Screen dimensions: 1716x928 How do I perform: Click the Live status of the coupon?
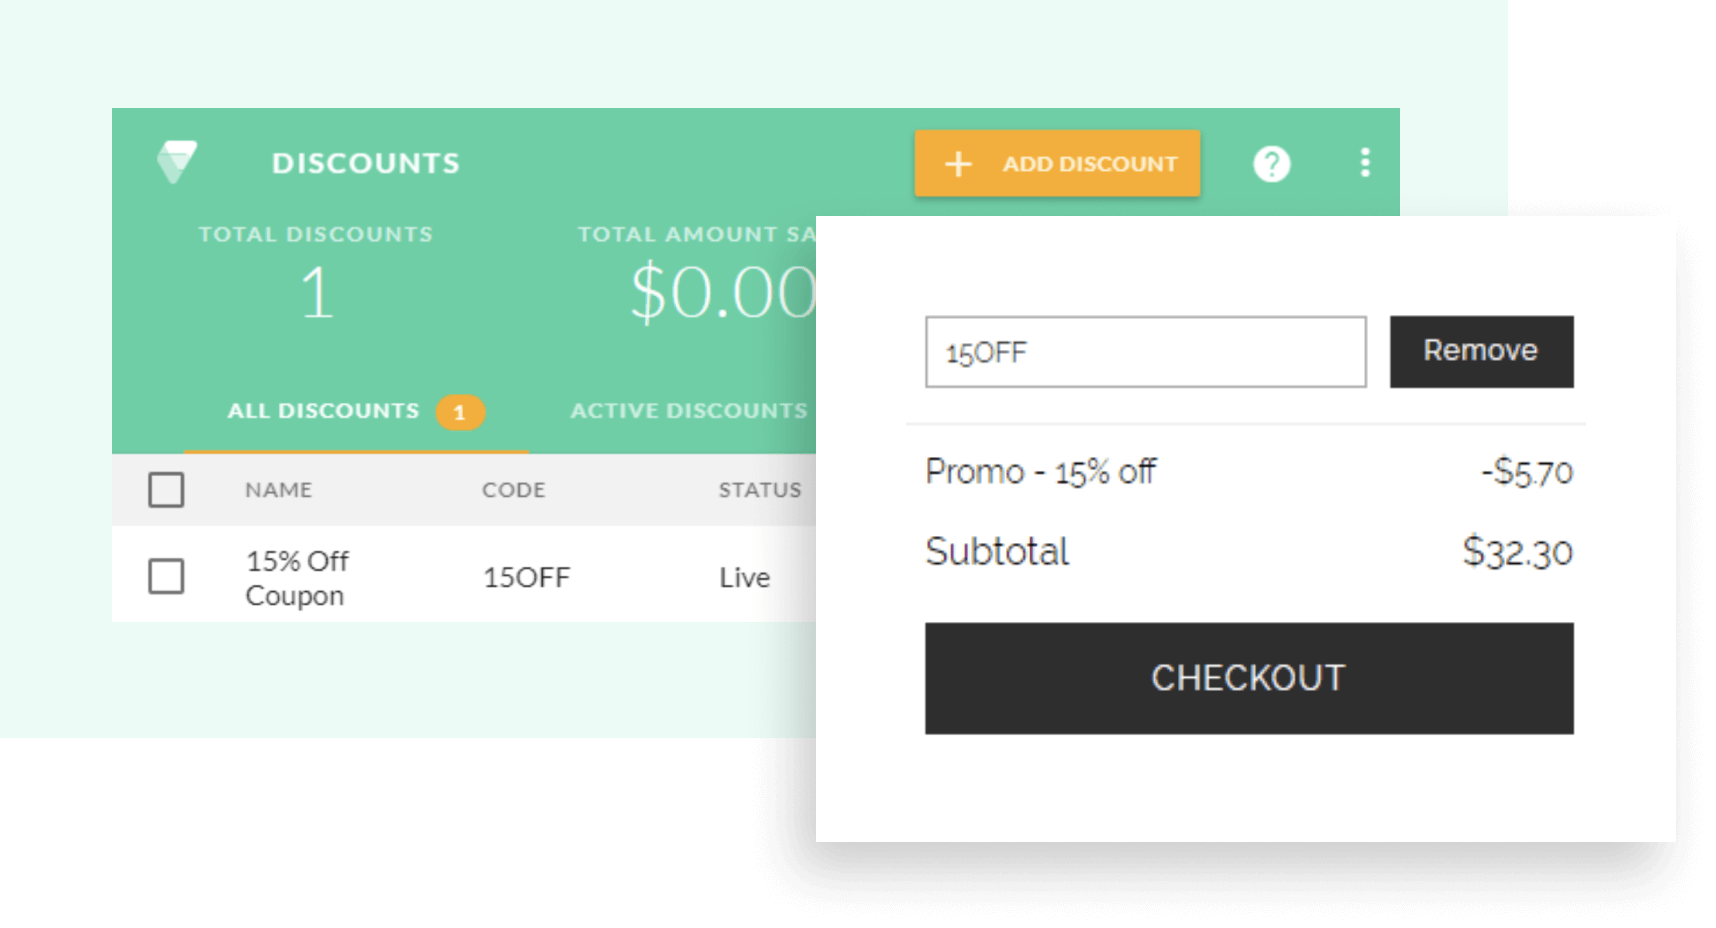pos(745,577)
